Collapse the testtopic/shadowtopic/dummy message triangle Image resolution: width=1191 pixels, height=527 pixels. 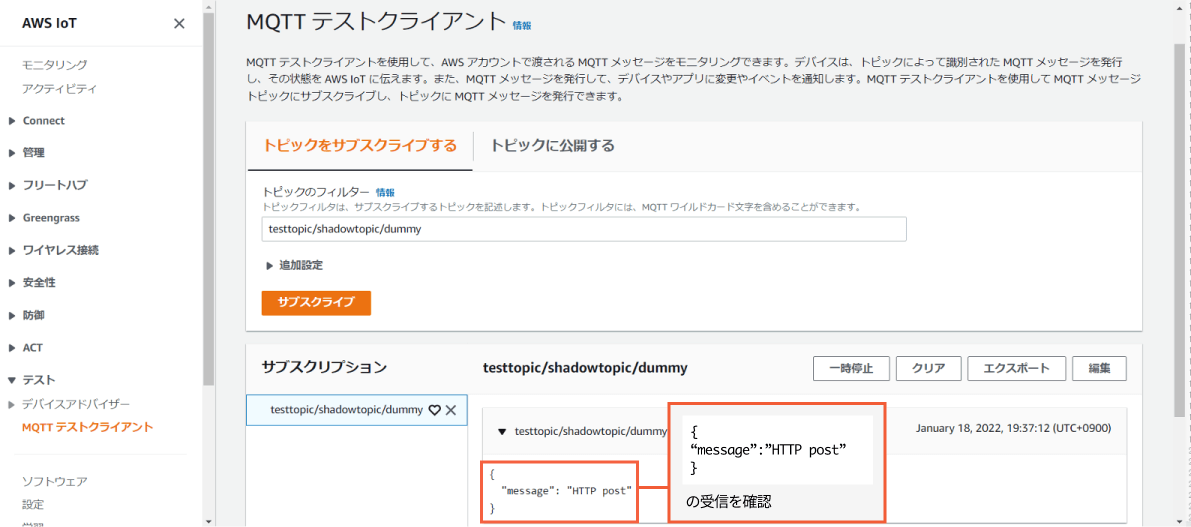pyautogui.click(x=502, y=431)
